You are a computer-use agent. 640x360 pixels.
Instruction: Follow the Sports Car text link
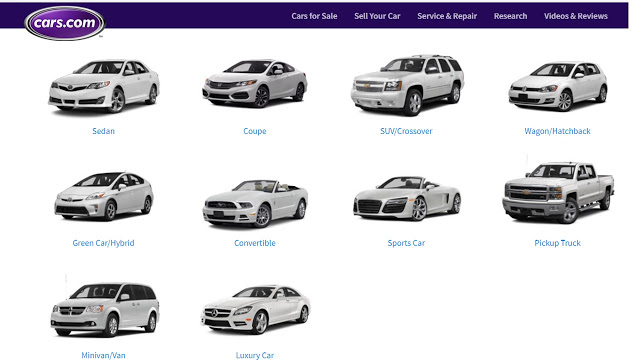coord(406,243)
